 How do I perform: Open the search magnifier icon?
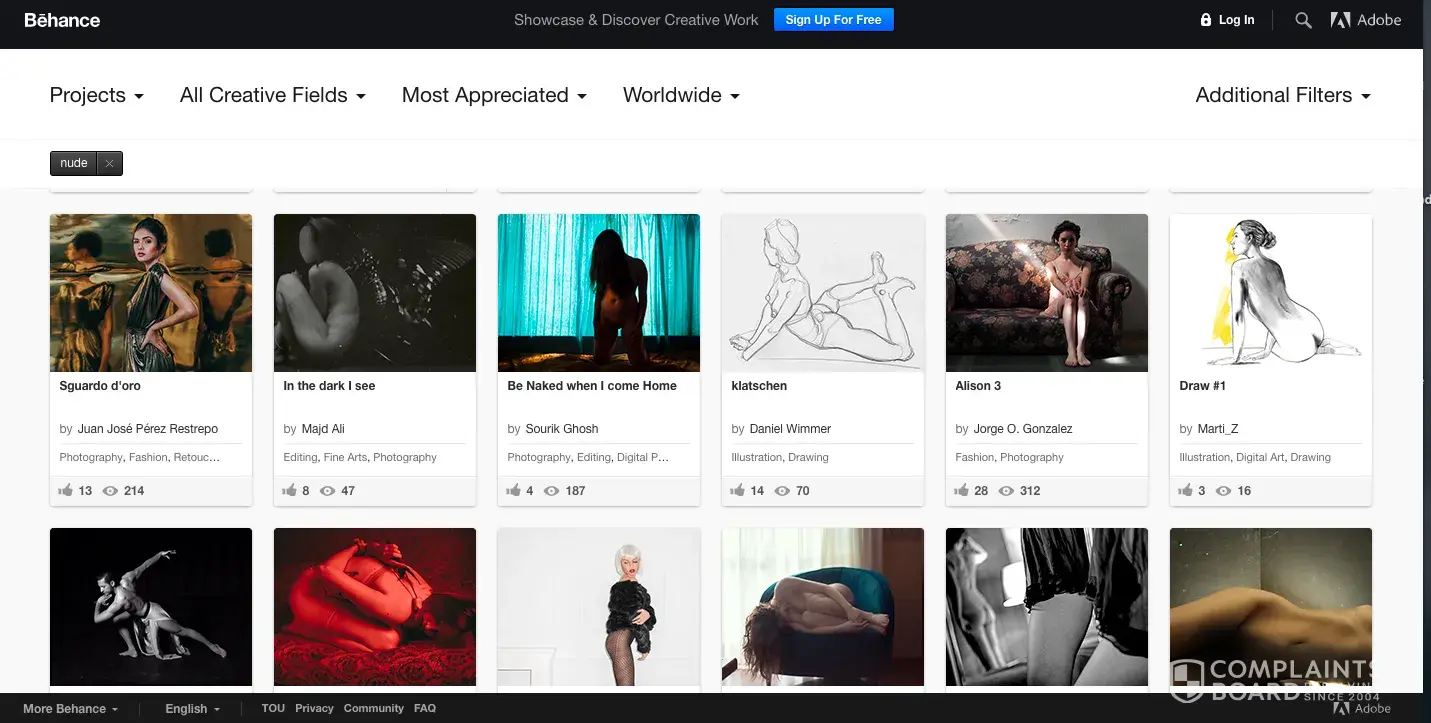(1303, 20)
